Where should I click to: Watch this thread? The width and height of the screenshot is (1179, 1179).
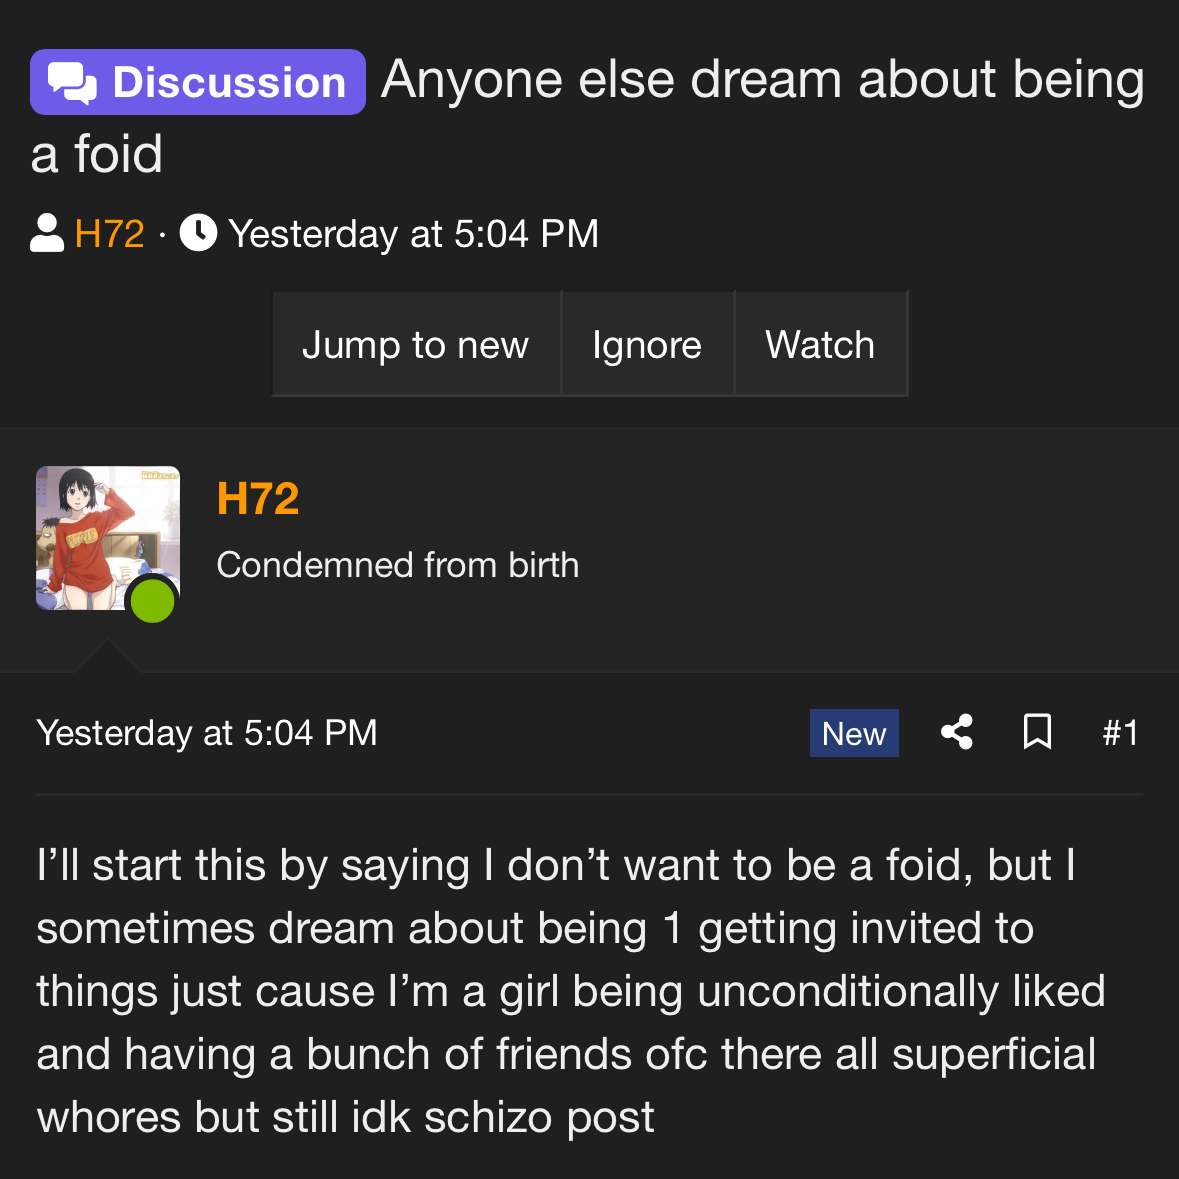tap(820, 344)
